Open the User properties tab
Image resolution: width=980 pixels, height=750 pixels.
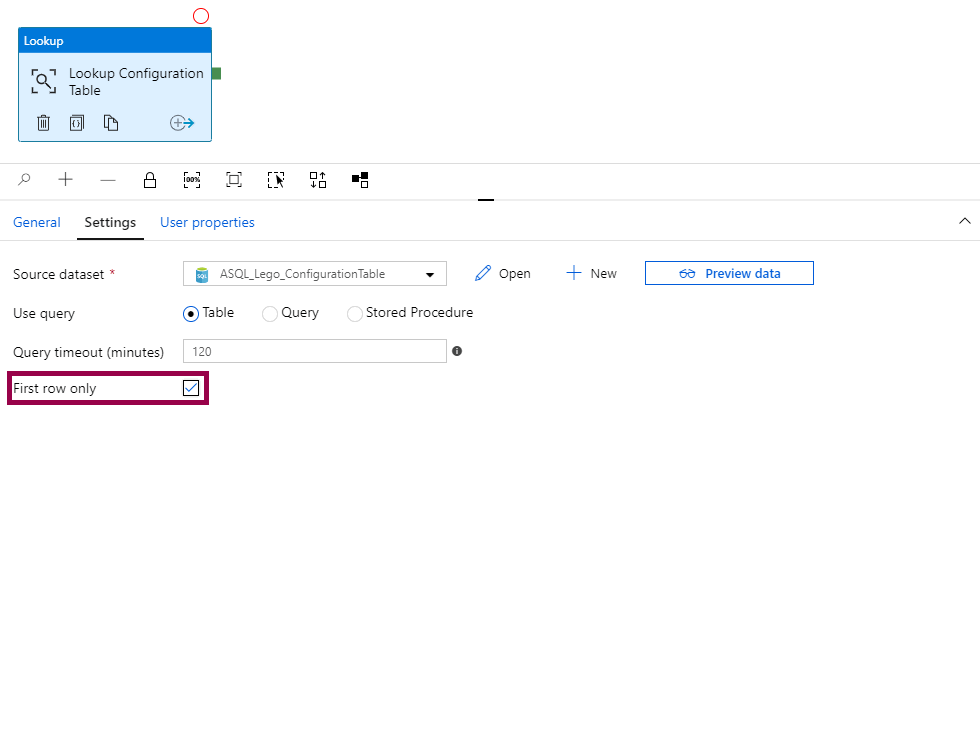pos(207,223)
